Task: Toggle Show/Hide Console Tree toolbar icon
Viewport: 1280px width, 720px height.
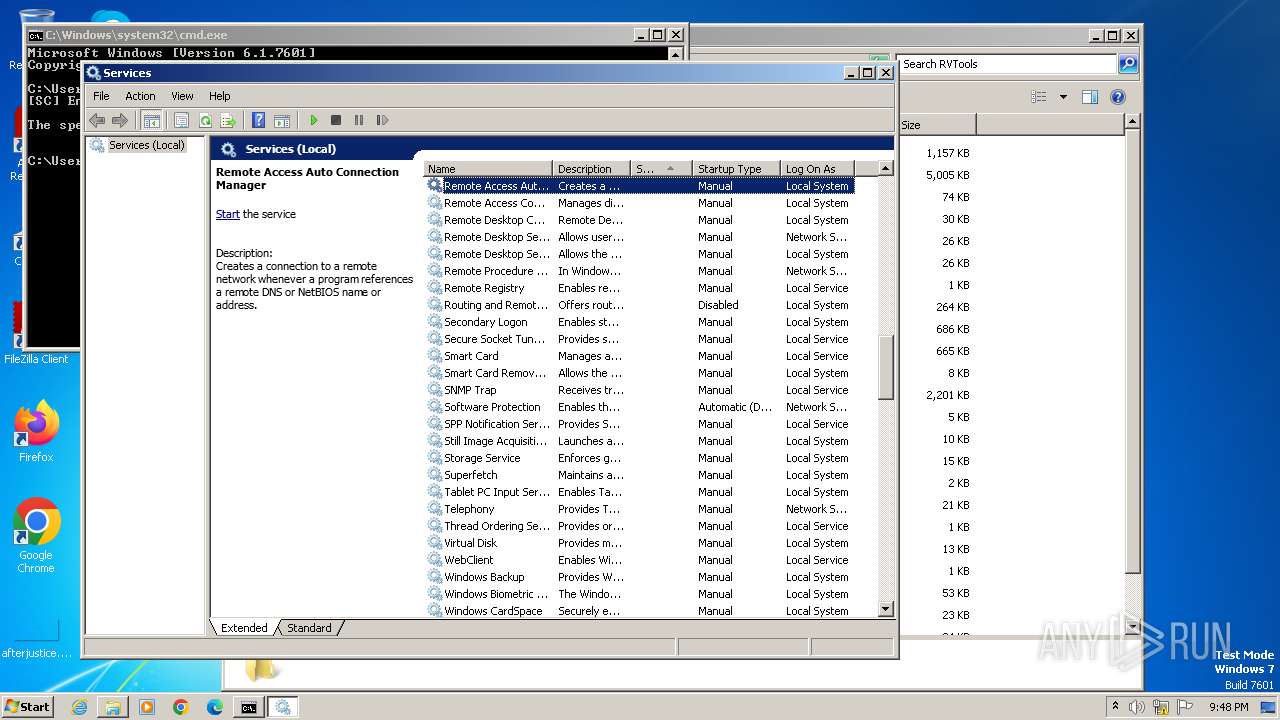Action: pyautogui.click(x=151, y=120)
